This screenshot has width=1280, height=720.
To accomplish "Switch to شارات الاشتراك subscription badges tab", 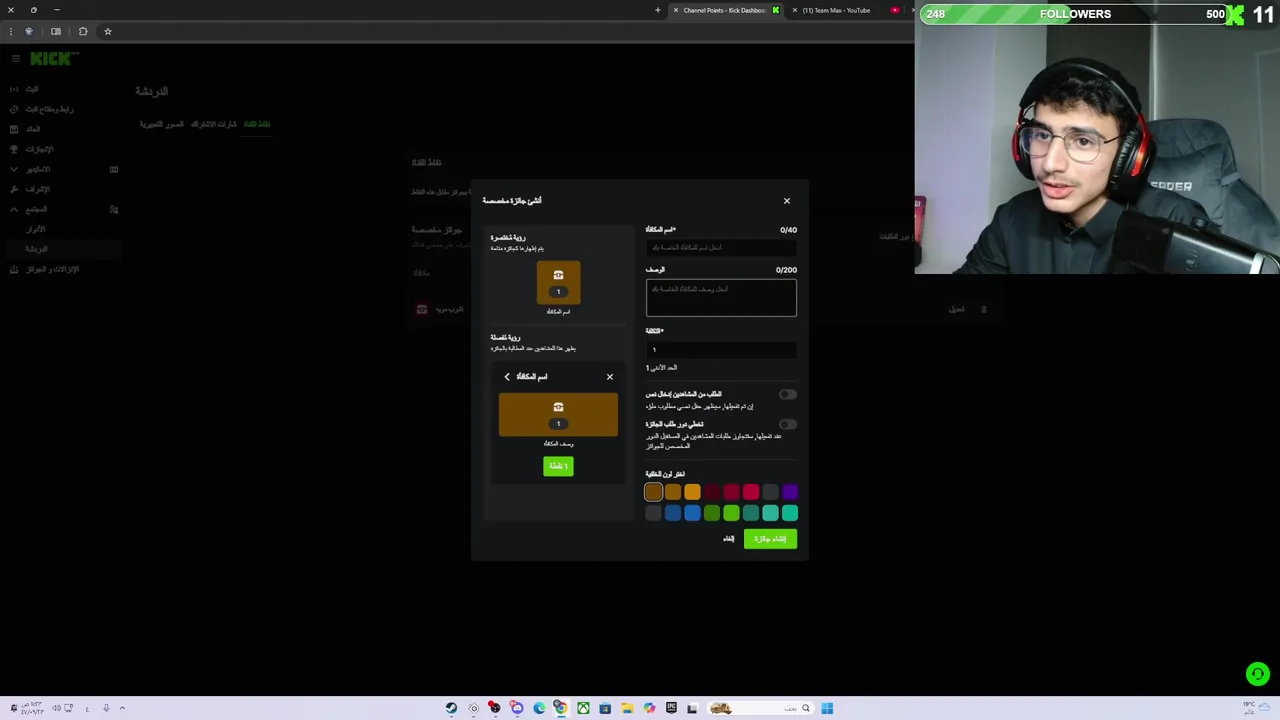I will pyautogui.click(x=214, y=124).
